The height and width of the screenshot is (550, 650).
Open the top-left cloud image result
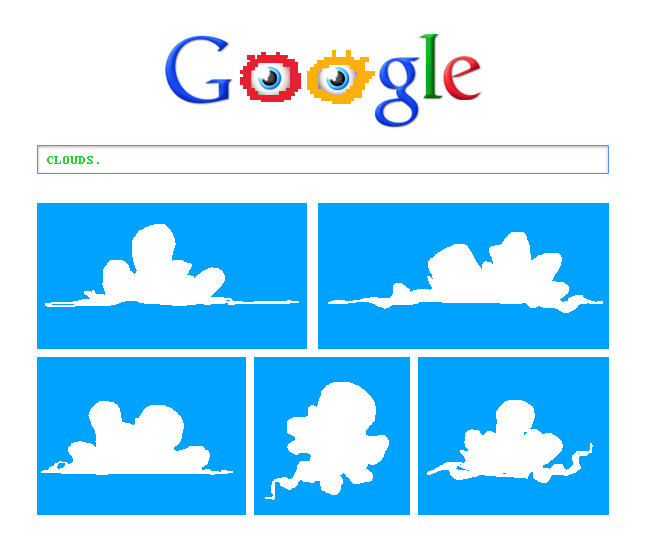point(172,276)
